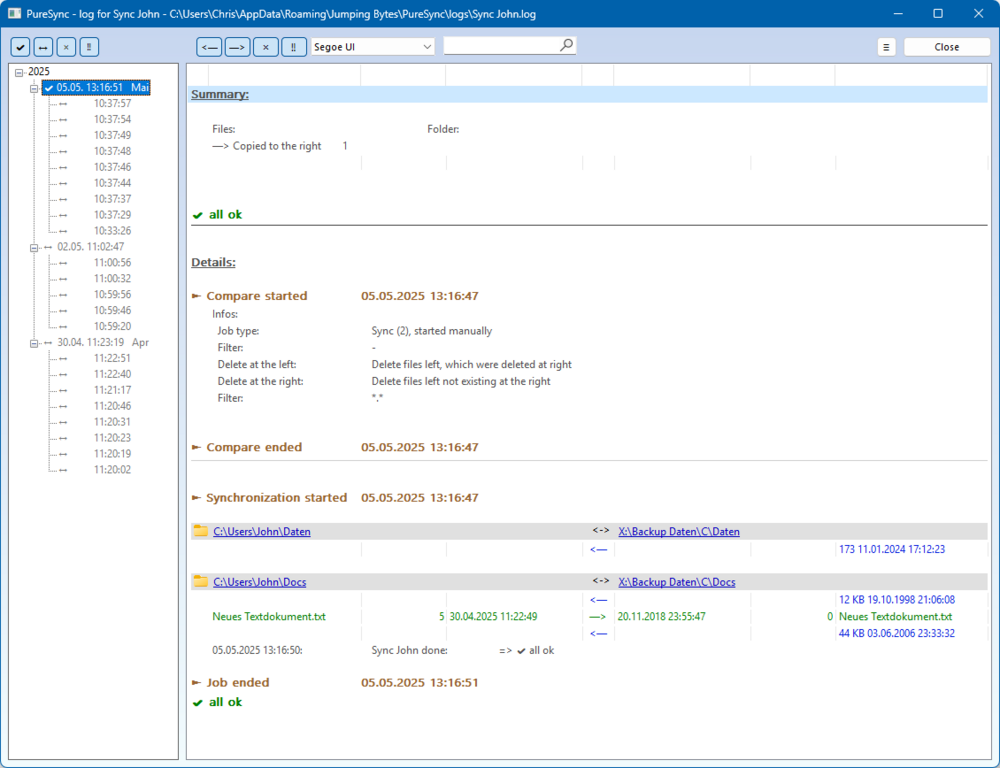1000x768 pixels.
Task: Select the 10:33:26 log entry
Action: click(x=112, y=231)
